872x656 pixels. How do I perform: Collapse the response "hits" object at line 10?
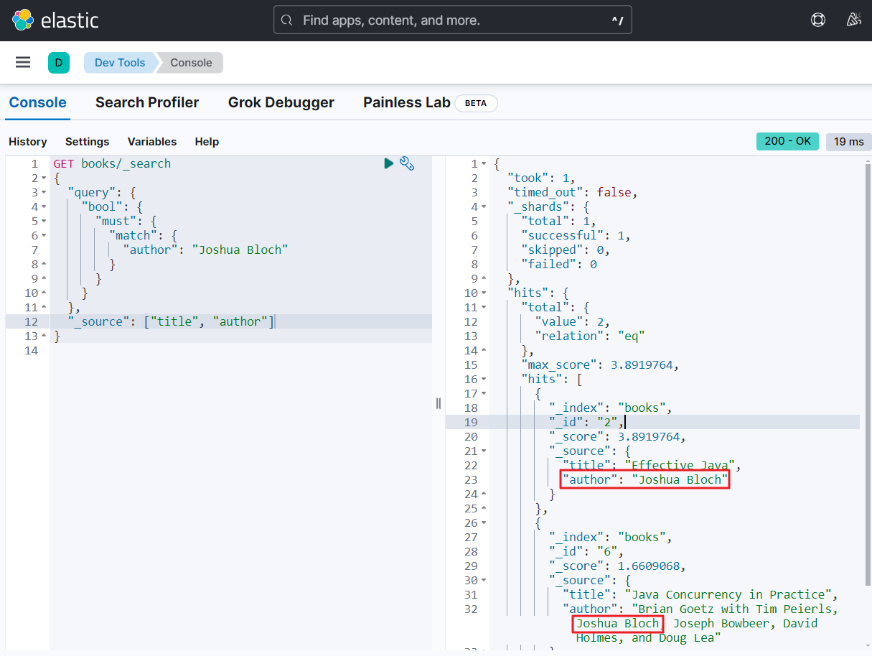pos(484,294)
